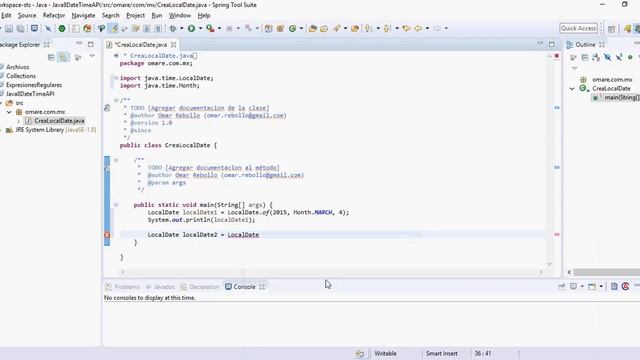Open the Window menu
The height and width of the screenshot is (360, 640).
pyautogui.click(x=180, y=16)
